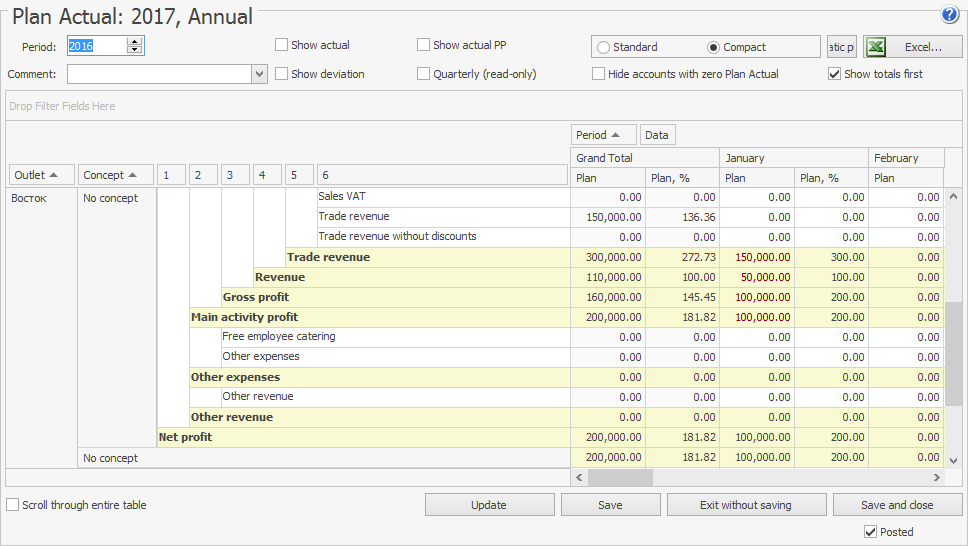Toggle the Show deviation checkbox
Viewport: 968px width, 546px height.
[x=282, y=74]
